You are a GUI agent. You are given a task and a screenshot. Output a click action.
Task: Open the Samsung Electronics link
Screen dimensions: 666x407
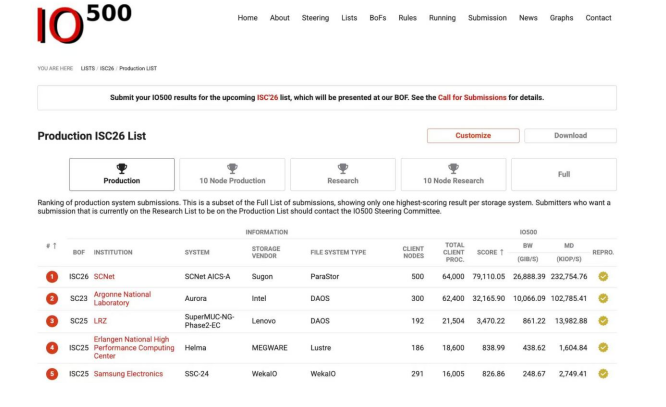[128, 374]
